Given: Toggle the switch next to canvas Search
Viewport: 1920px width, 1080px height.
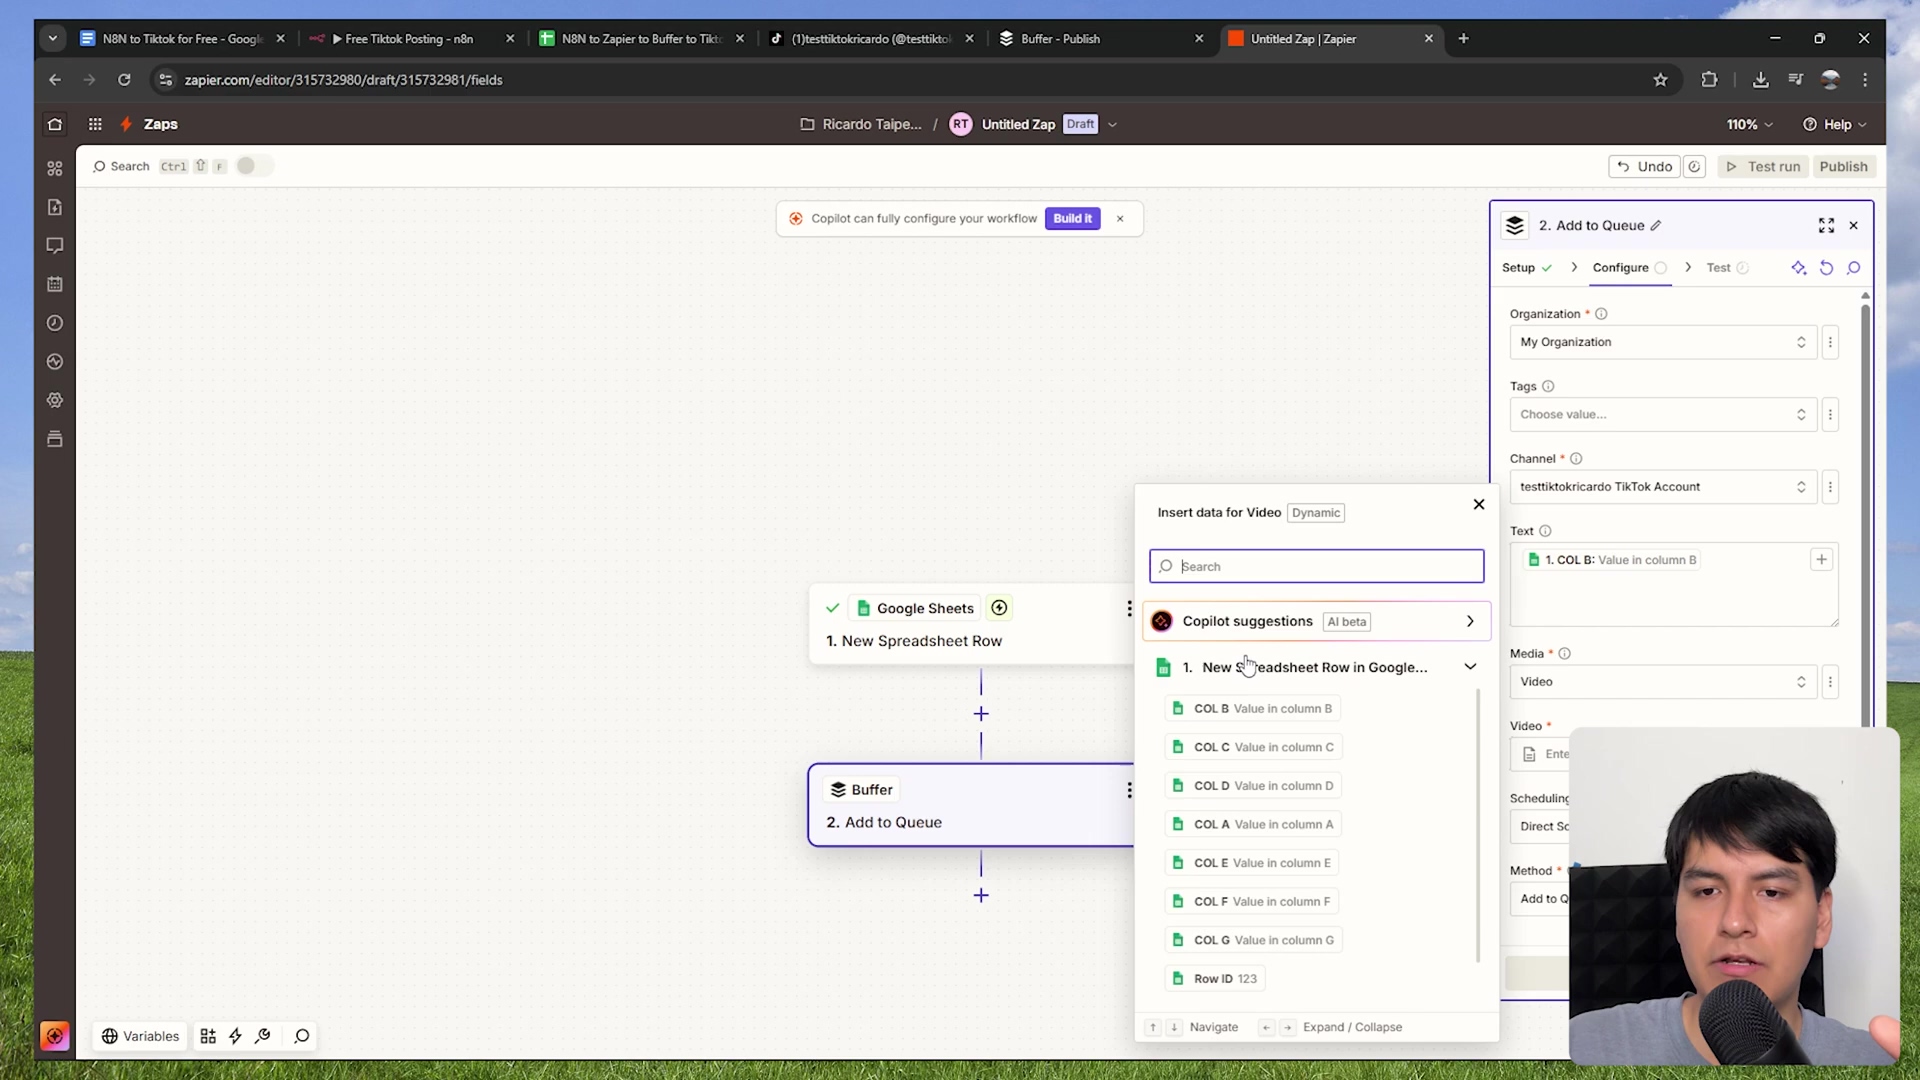Looking at the screenshot, I should click(x=254, y=166).
